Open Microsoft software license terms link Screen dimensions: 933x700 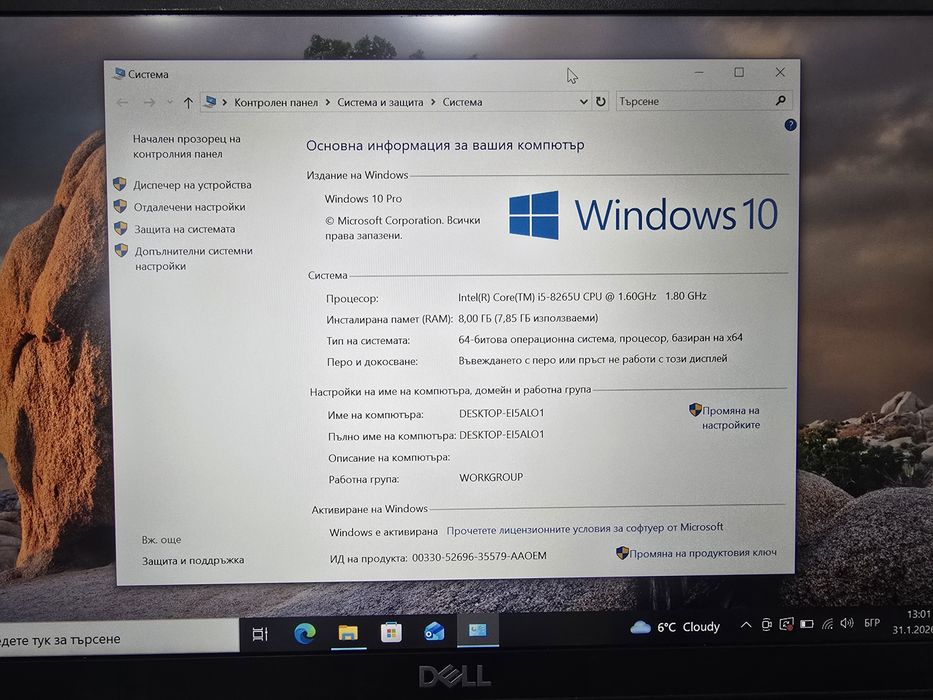(584, 529)
